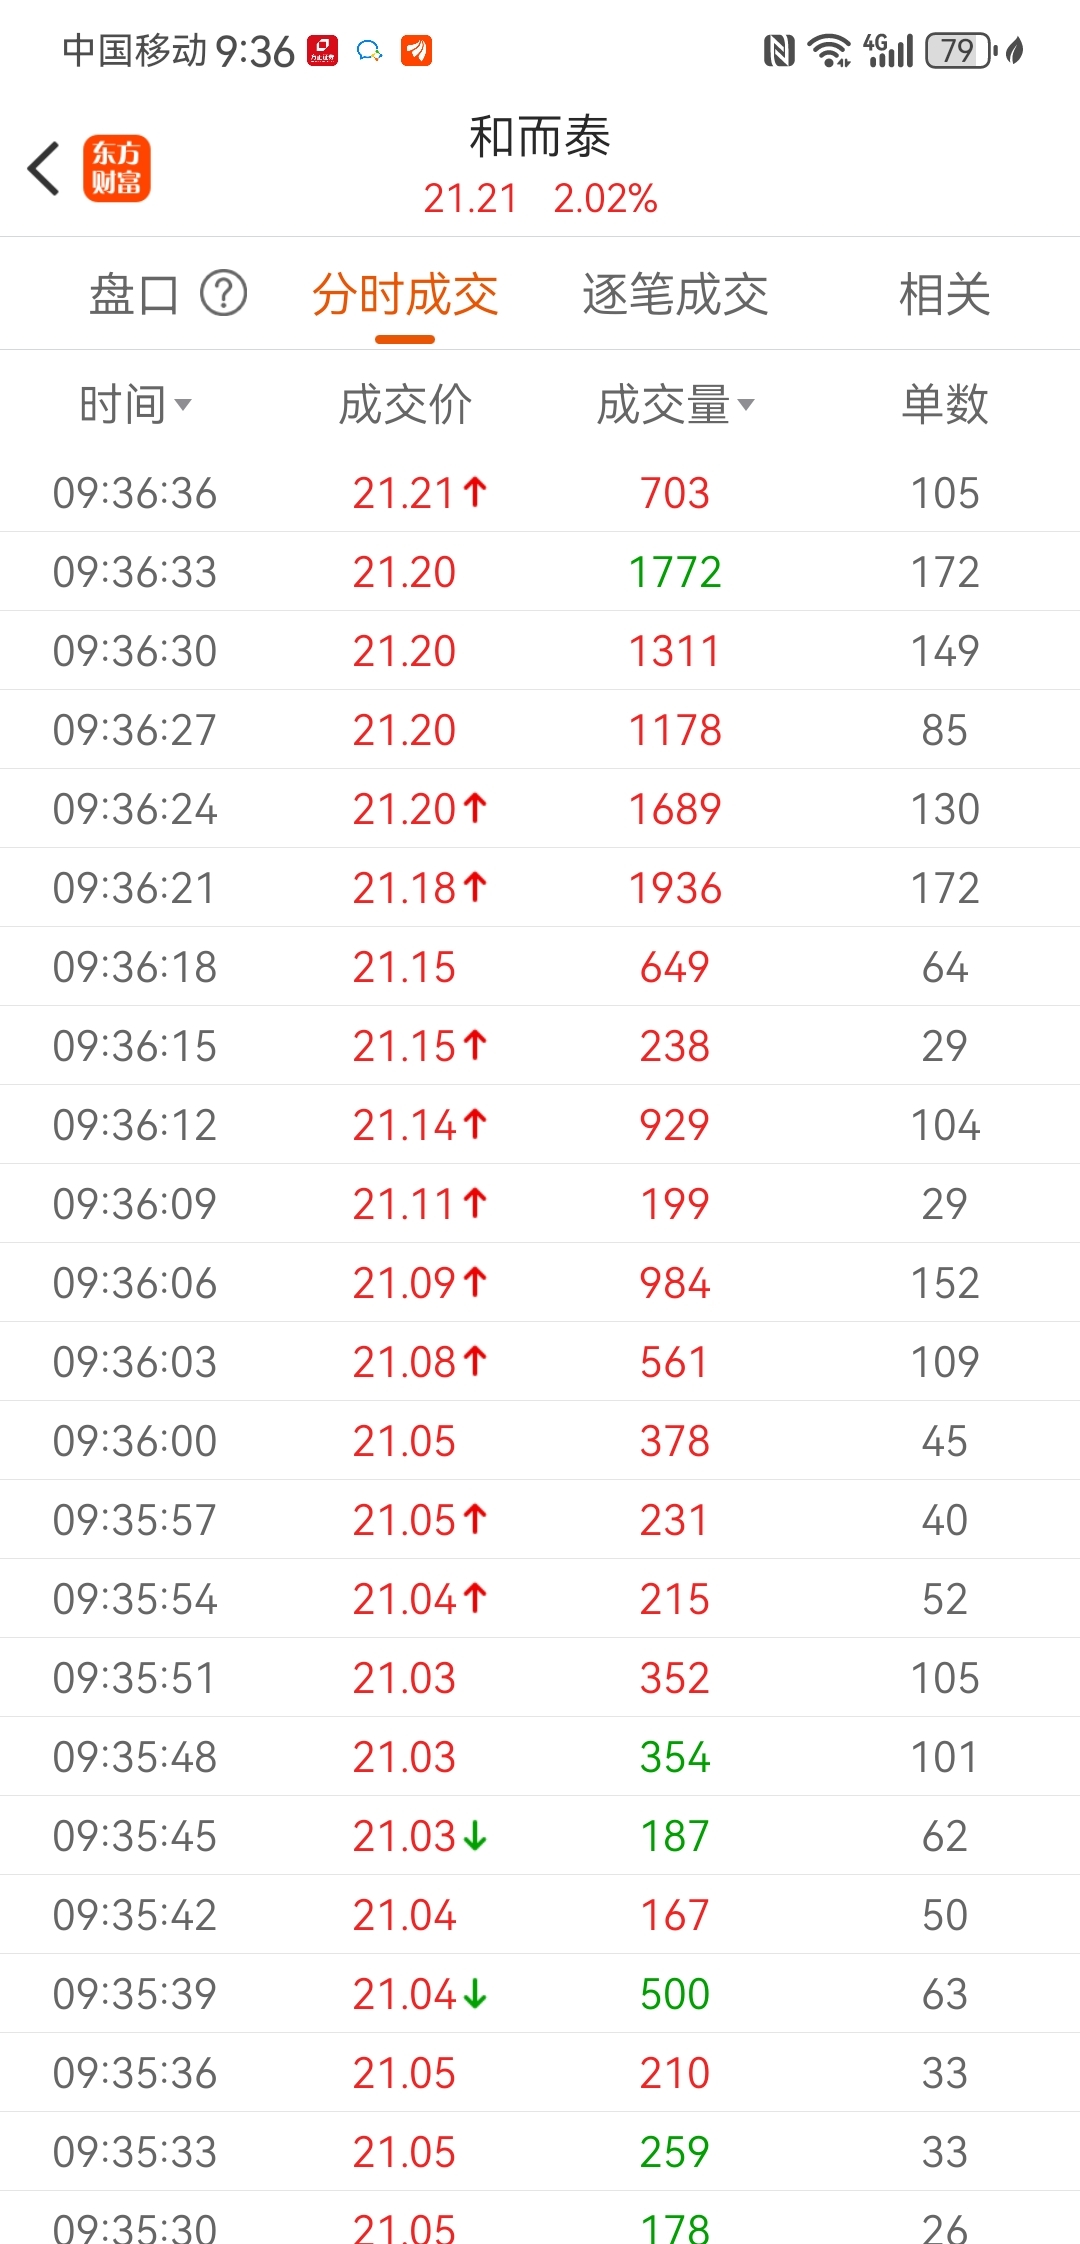Switch to 逐笔成交 tab
Viewport: 1080px width, 2244px height.
click(675, 295)
